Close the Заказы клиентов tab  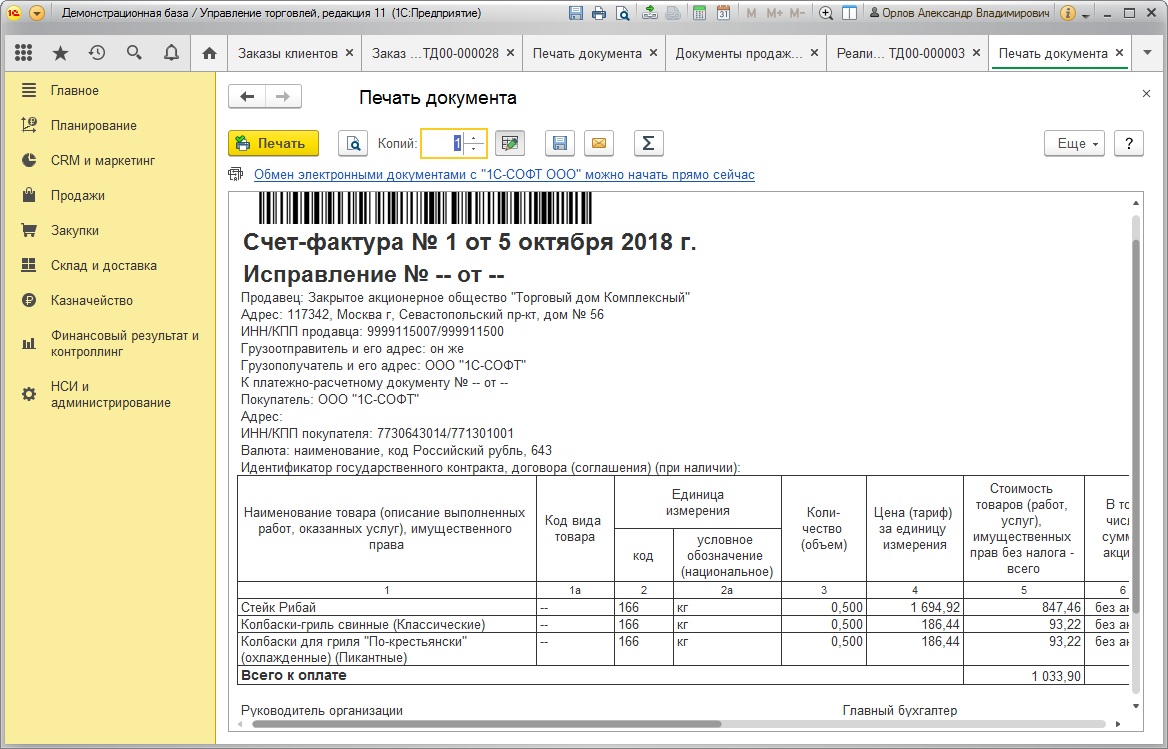(349, 53)
